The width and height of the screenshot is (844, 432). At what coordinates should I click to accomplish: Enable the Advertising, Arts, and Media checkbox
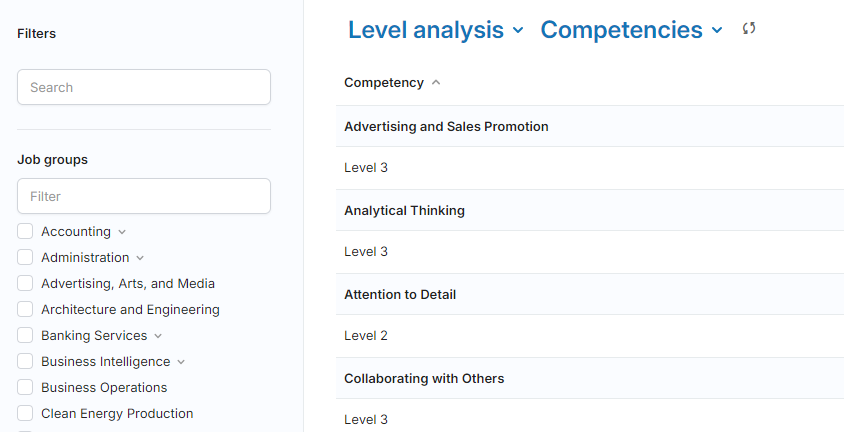click(26, 284)
